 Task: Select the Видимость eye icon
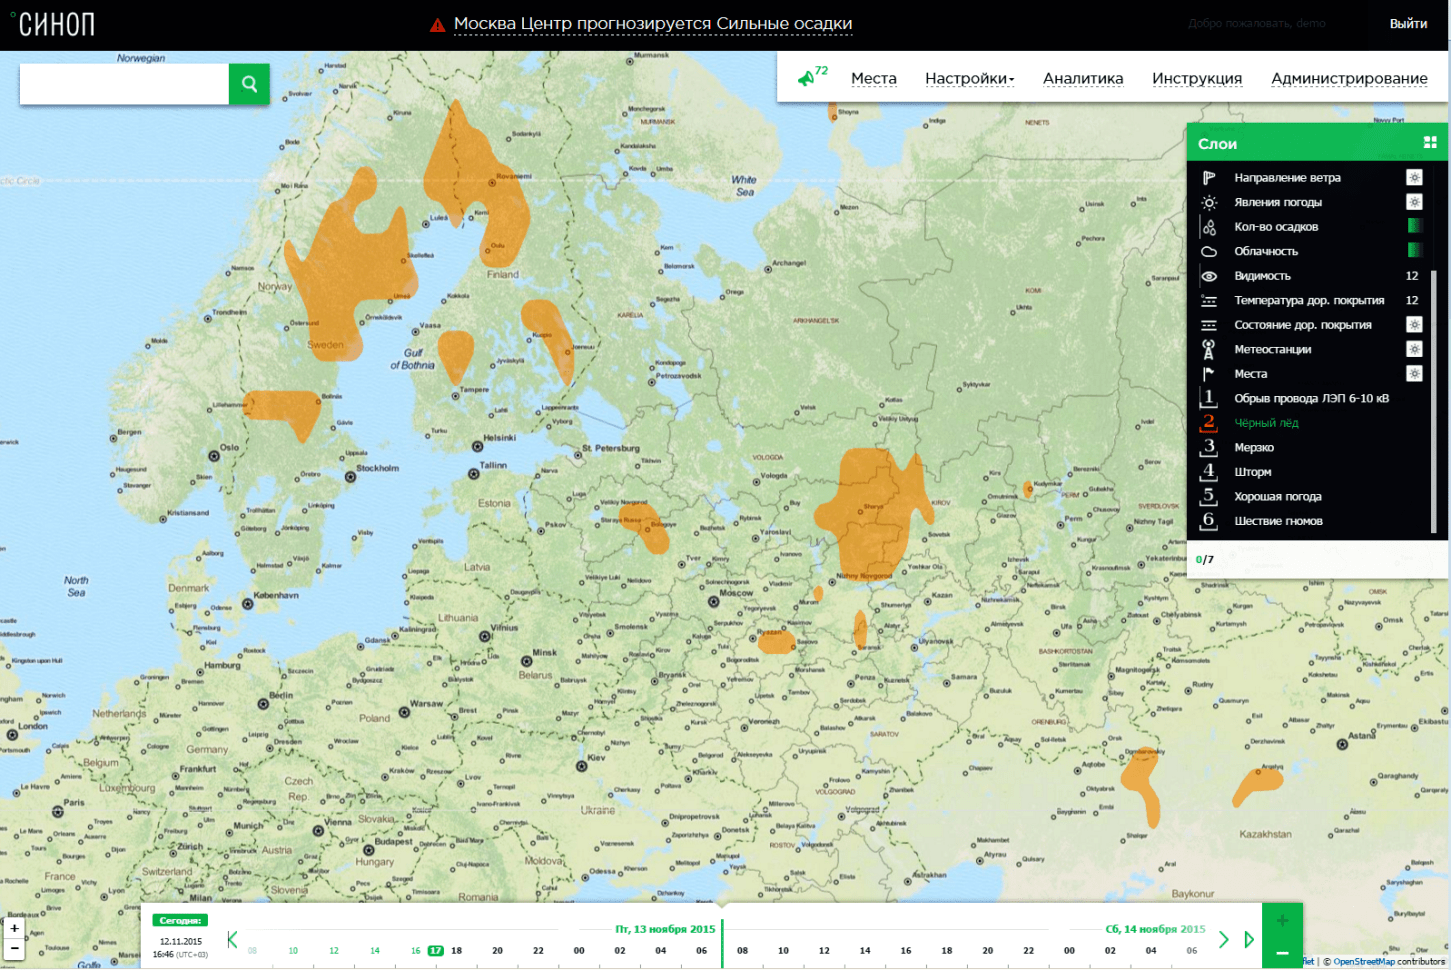tap(1209, 276)
